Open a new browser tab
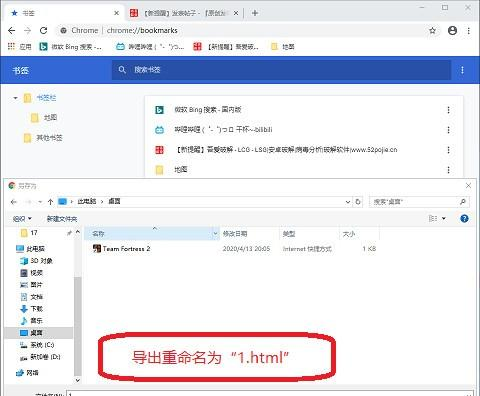480x396 pixels. point(255,13)
